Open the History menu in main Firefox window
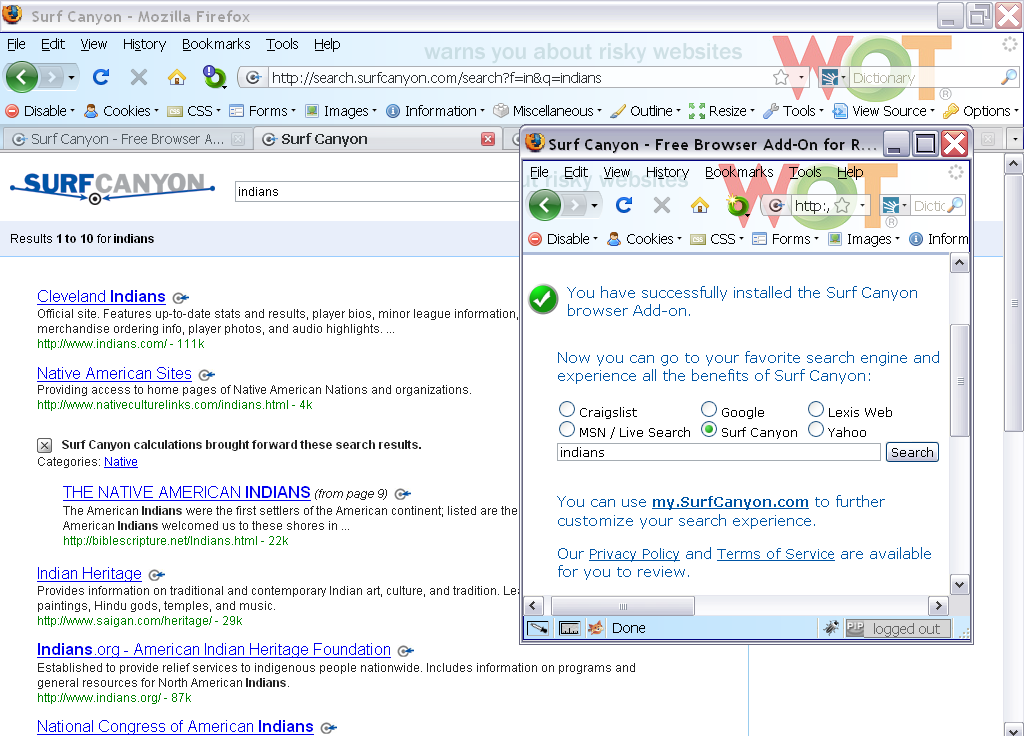This screenshot has width=1024, height=736. [x=144, y=44]
